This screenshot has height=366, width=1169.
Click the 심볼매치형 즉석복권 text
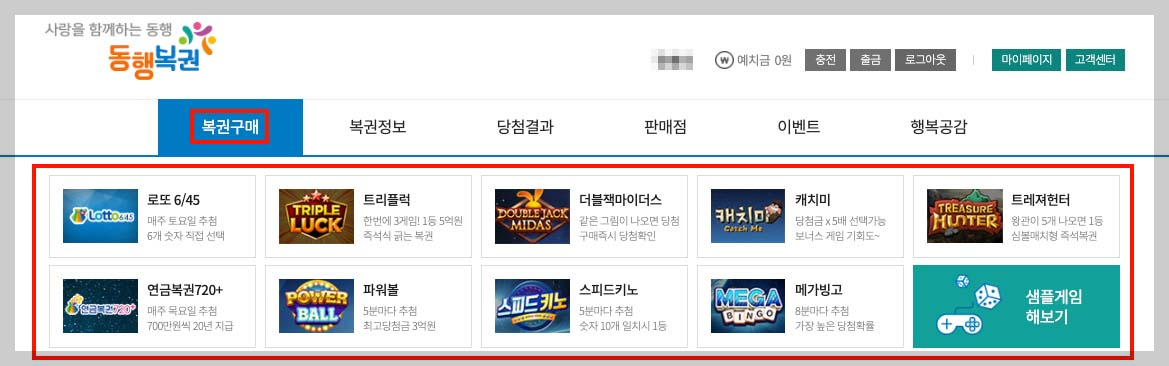(1054, 236)
